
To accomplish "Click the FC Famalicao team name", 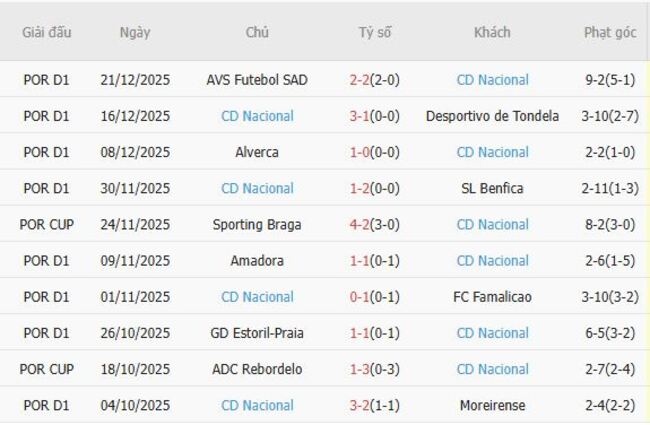I will (x=492, y=297).
